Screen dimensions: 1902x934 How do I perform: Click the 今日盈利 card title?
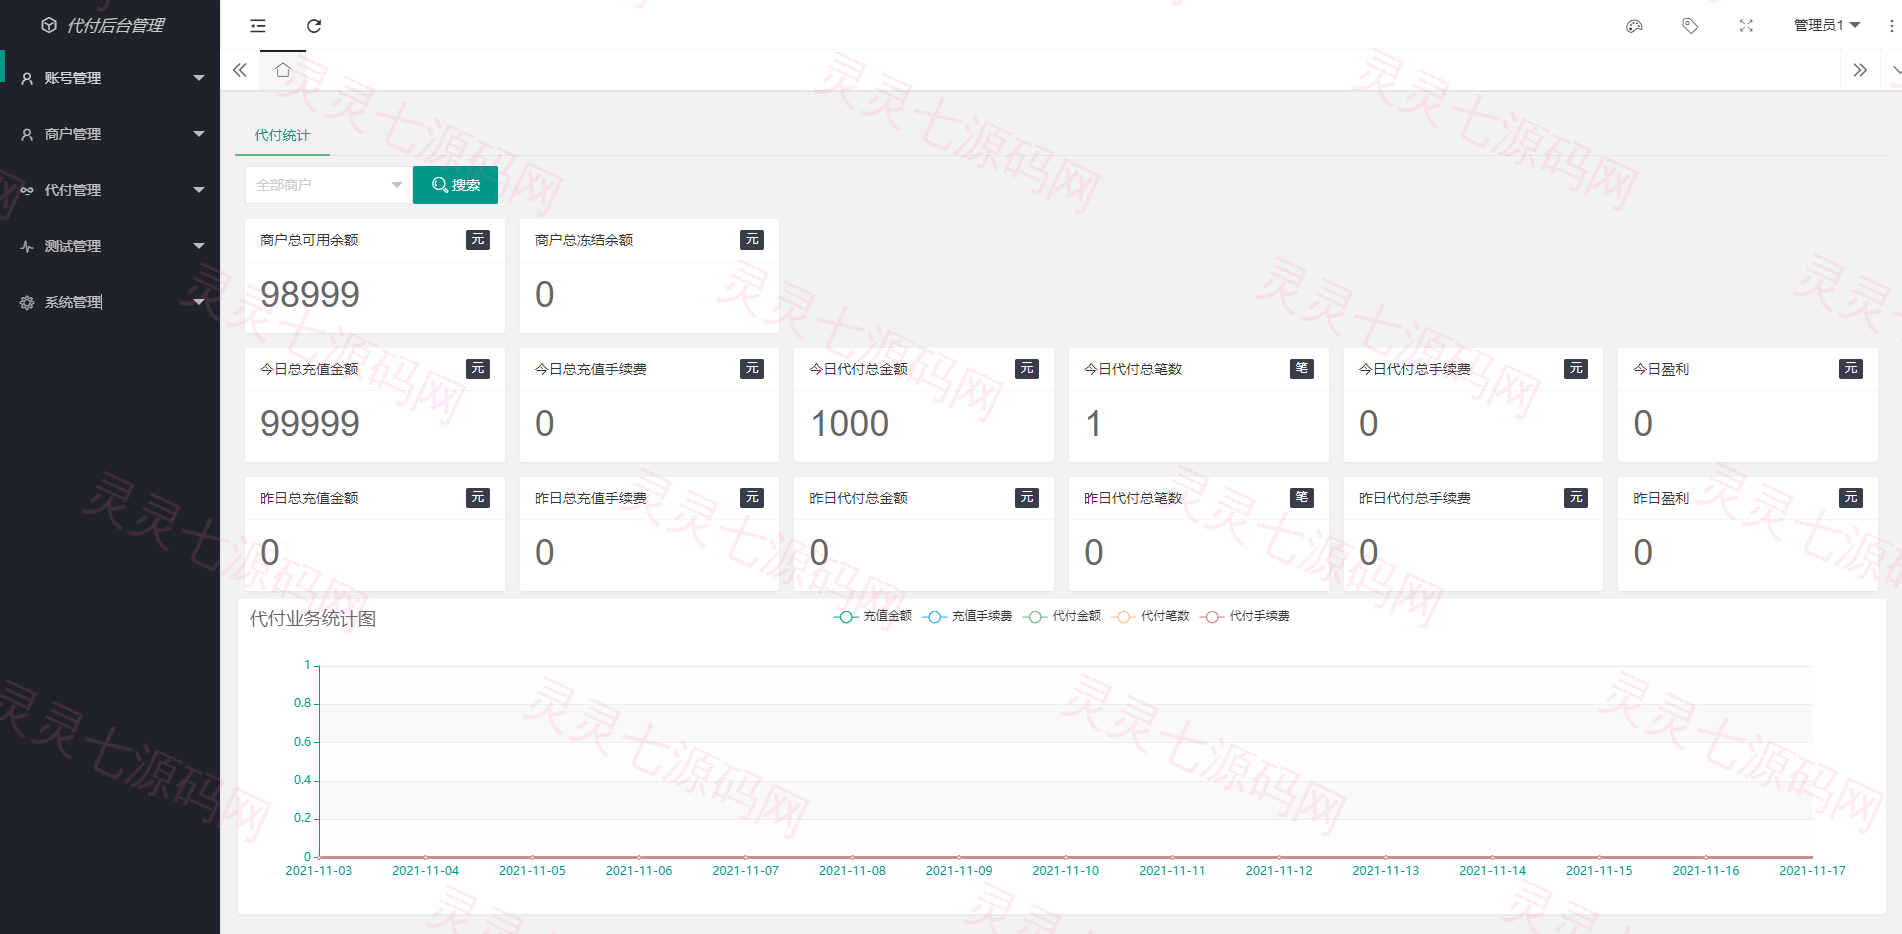coord(1661,369)
